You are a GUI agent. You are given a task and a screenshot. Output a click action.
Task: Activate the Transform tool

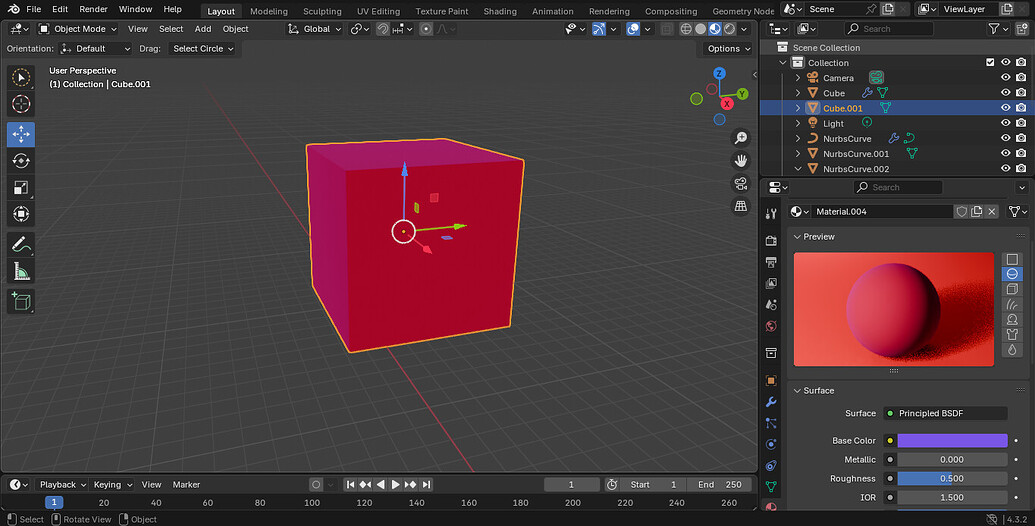point(21,214)
